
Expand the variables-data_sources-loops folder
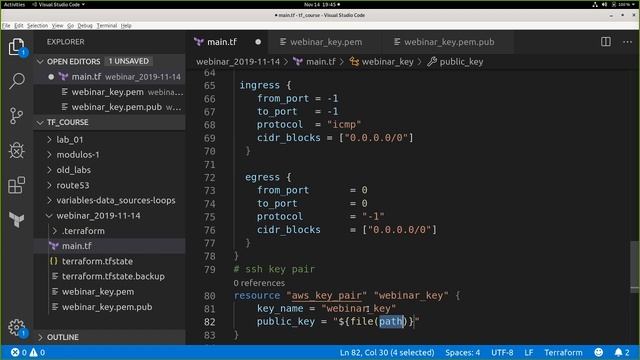[x=49, y=200]
